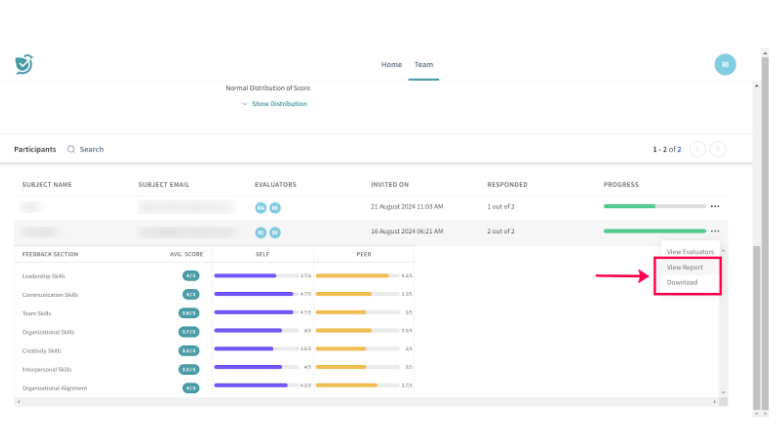Click the app logo in the header
Screen dimensions: 776x427
24,64
